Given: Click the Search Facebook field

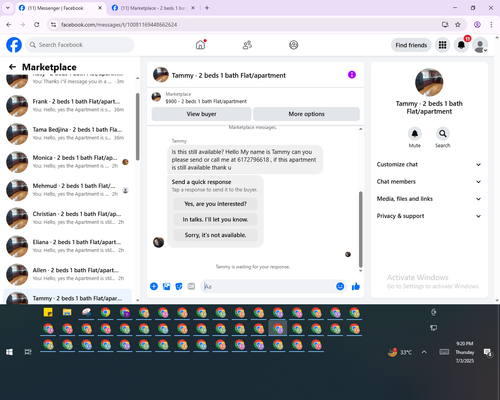Looking at the screenshot, I should point(80,45).
